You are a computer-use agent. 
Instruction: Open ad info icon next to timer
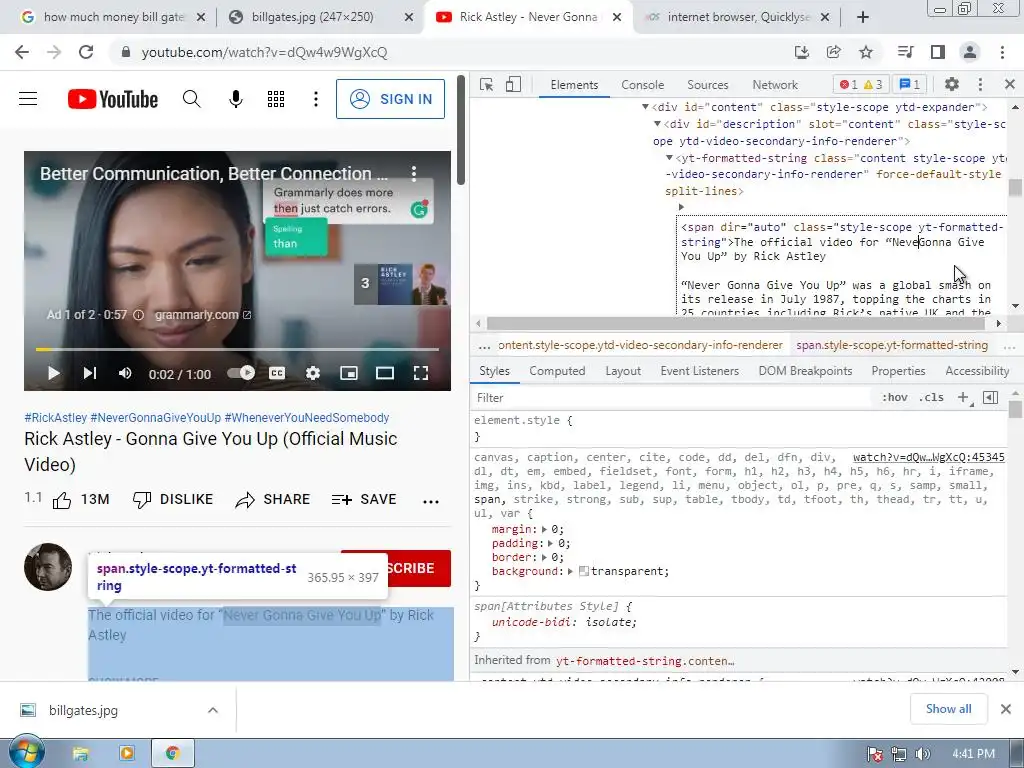[138, 315]
